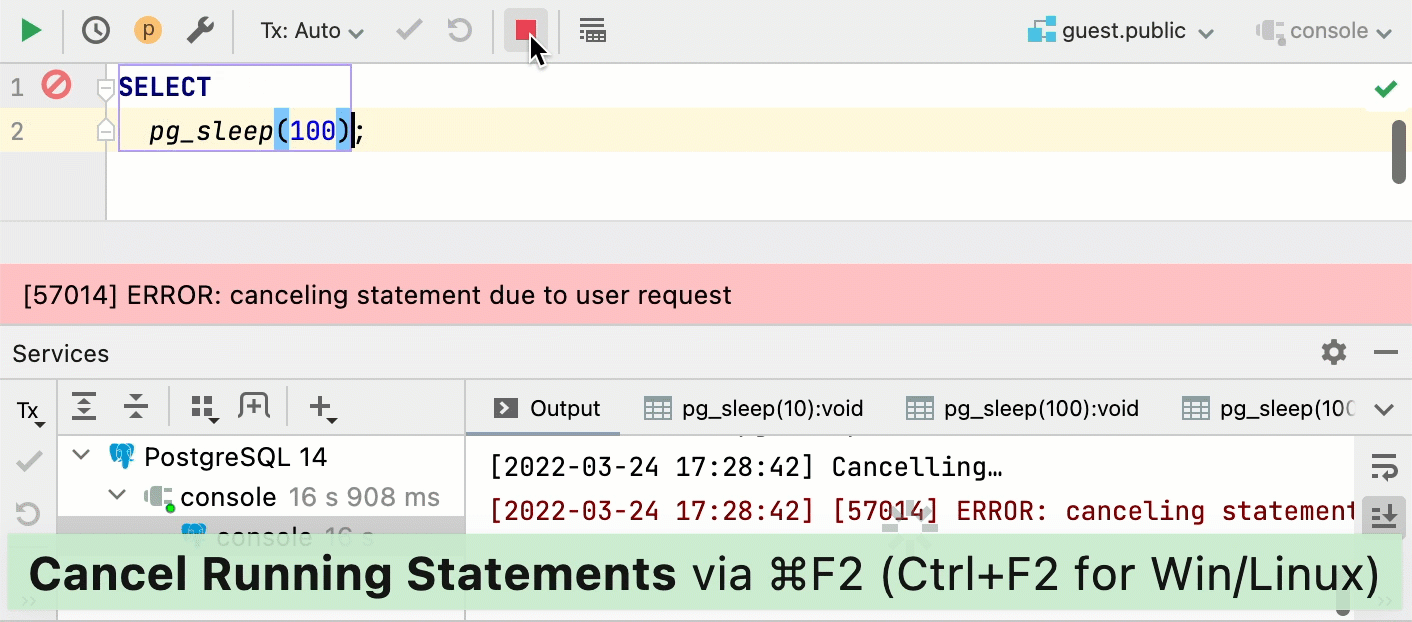Commit the transaction with the checkmark icon

(408, 30)
